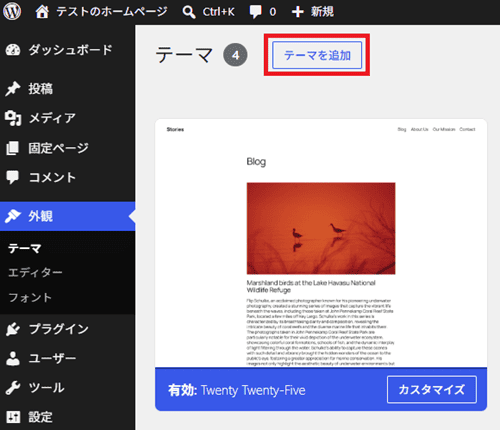Click the WordPress logo icon
This screenshot has height=430, width=500.
click(12, 11)
